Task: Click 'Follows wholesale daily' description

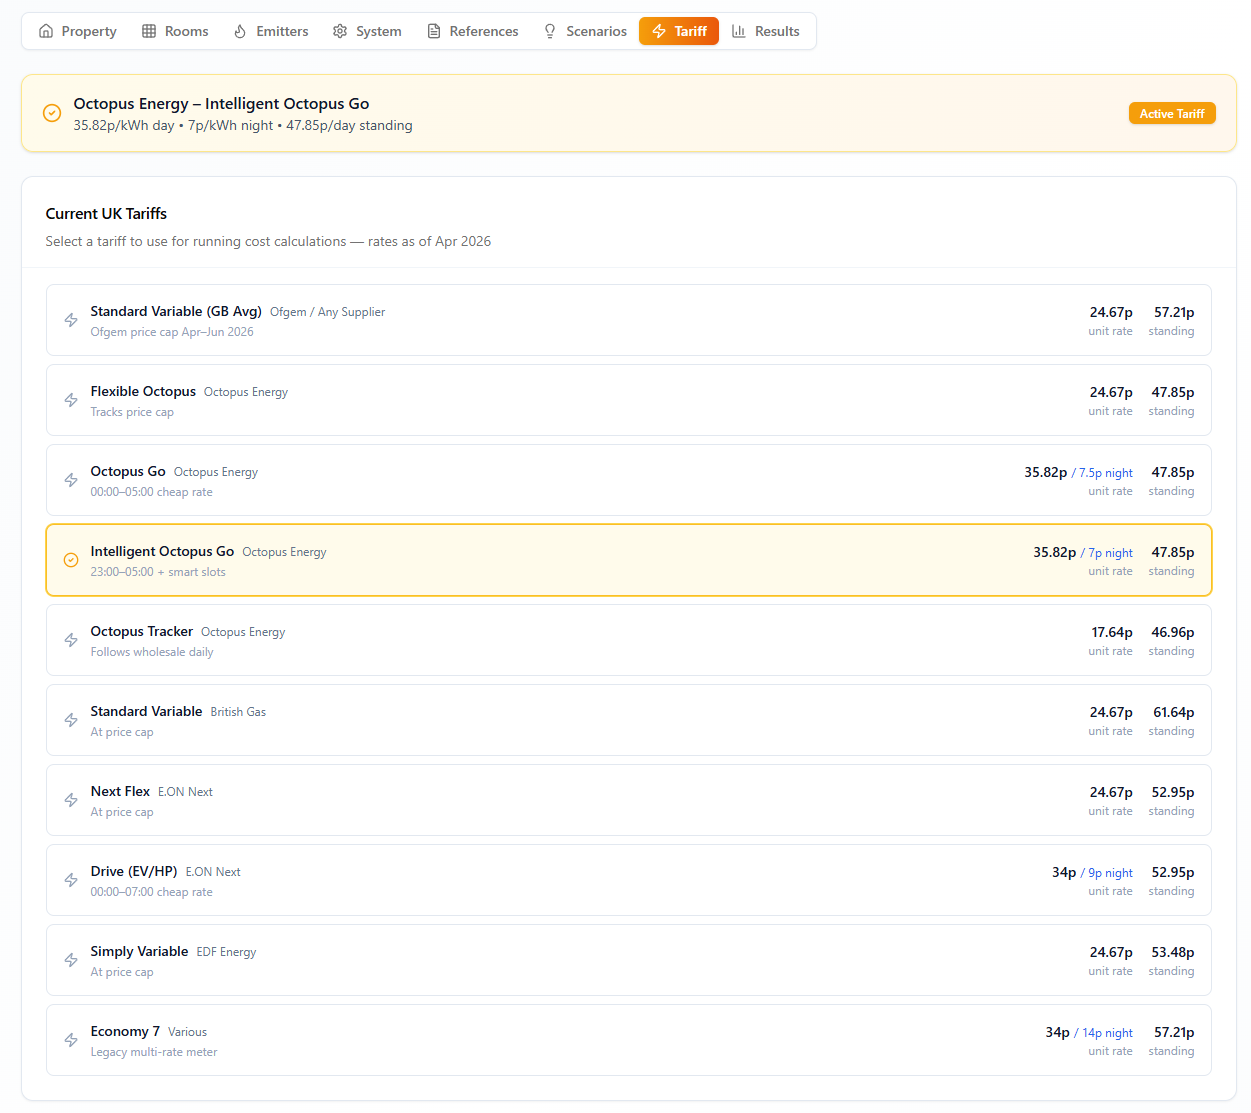Action: point(152,652)
